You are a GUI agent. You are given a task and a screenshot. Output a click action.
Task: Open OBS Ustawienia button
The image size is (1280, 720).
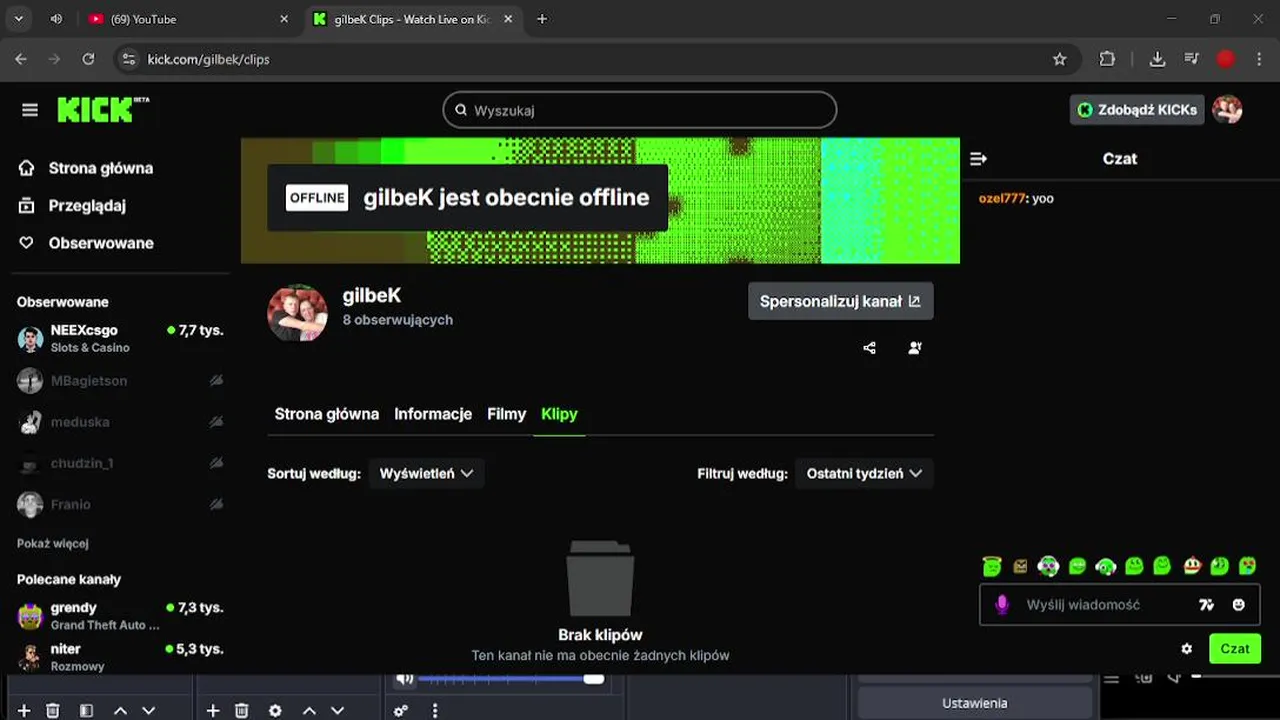[x=974, y=703]
